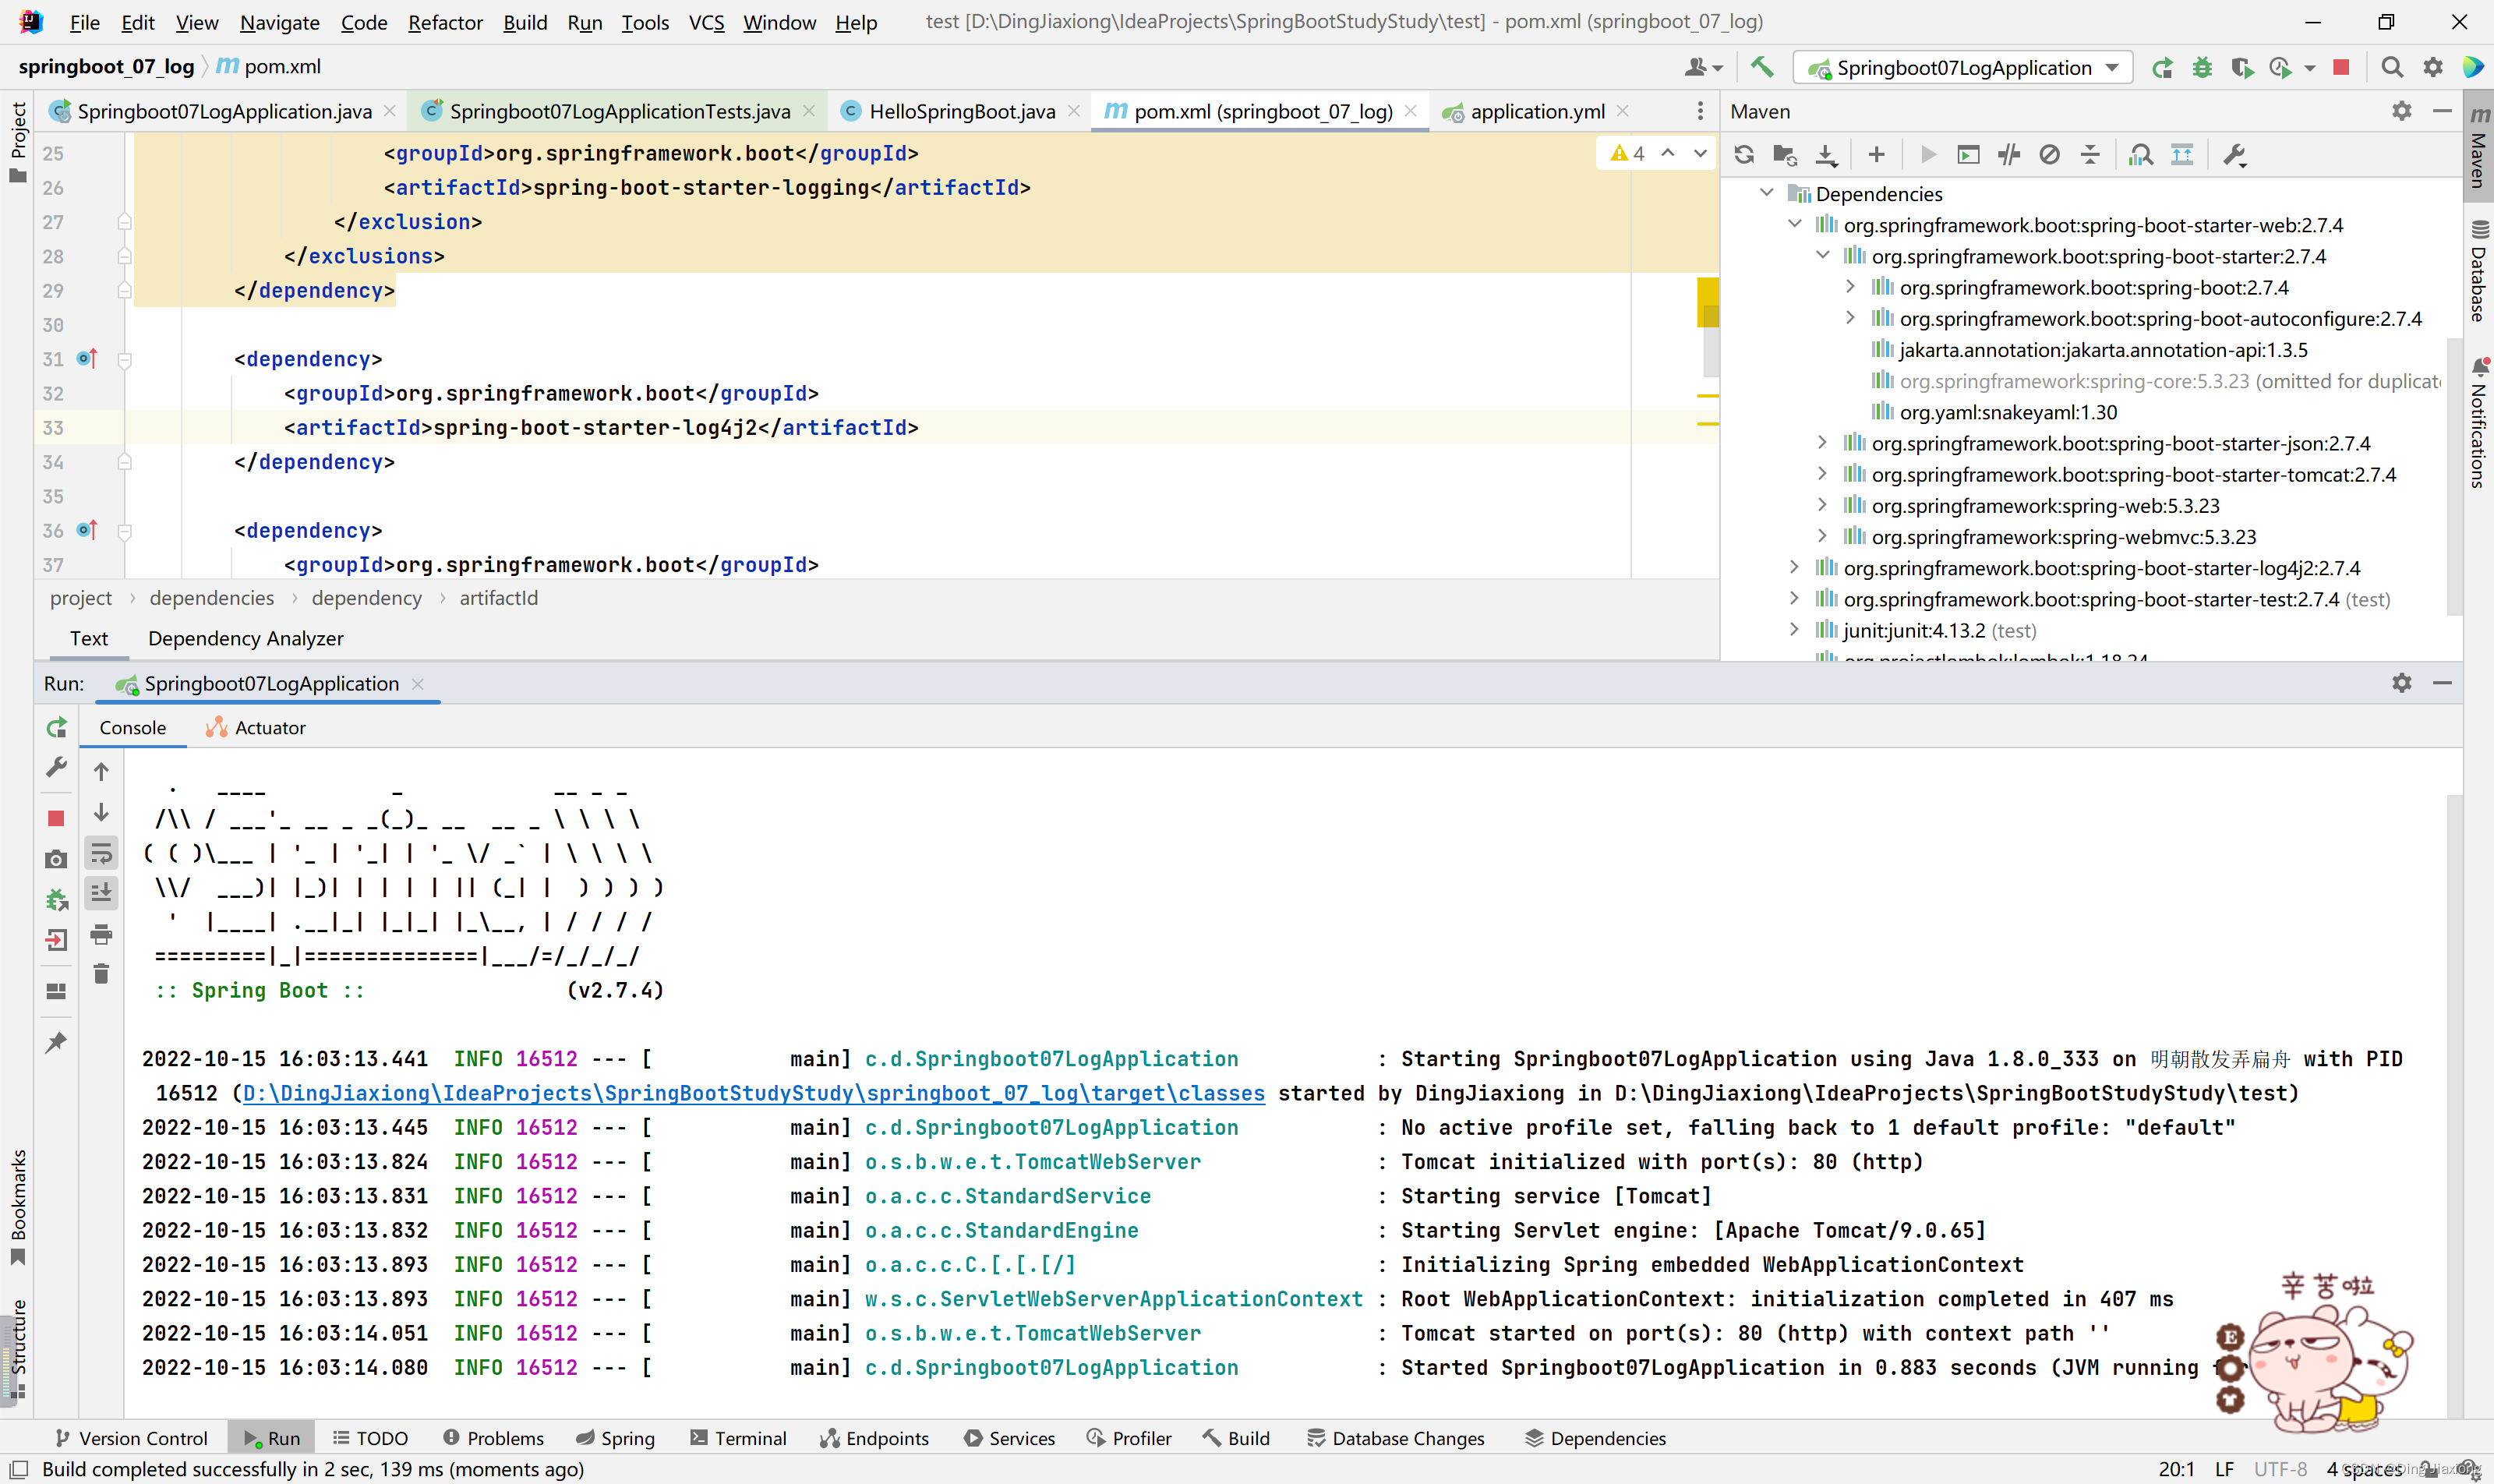
Task: Open Endpoints tool window
Action: click(875, 1438)
